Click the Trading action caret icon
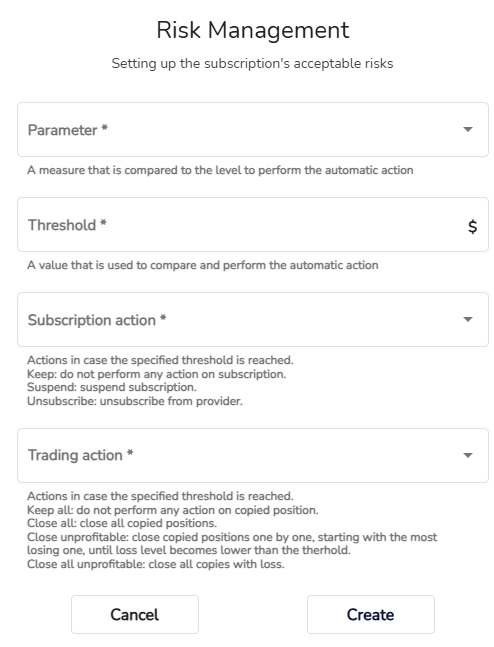 point(468,456)
